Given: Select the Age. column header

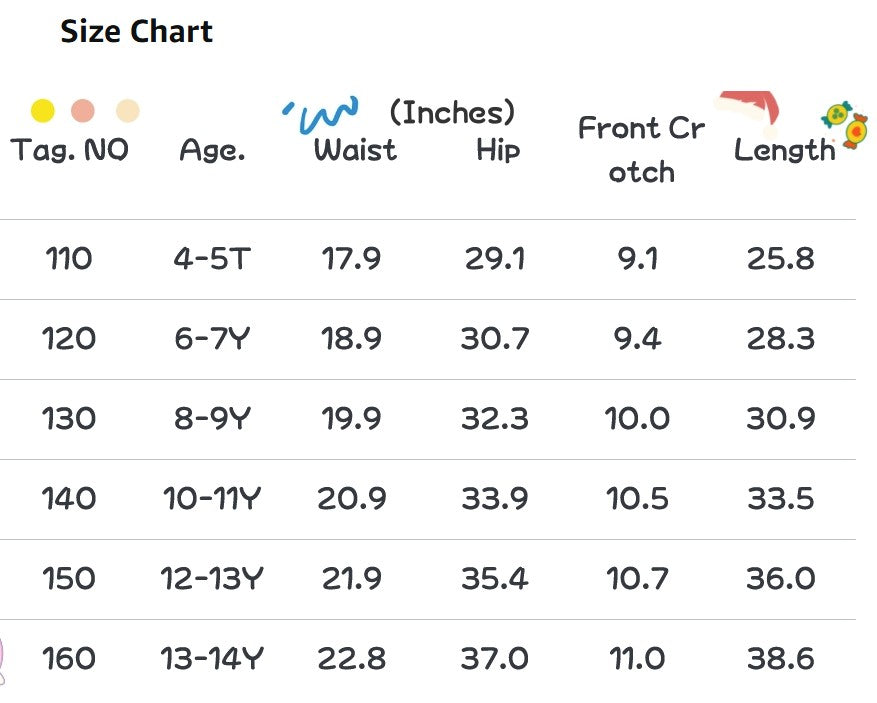Looking at the screenshot, I should (212, 151).
